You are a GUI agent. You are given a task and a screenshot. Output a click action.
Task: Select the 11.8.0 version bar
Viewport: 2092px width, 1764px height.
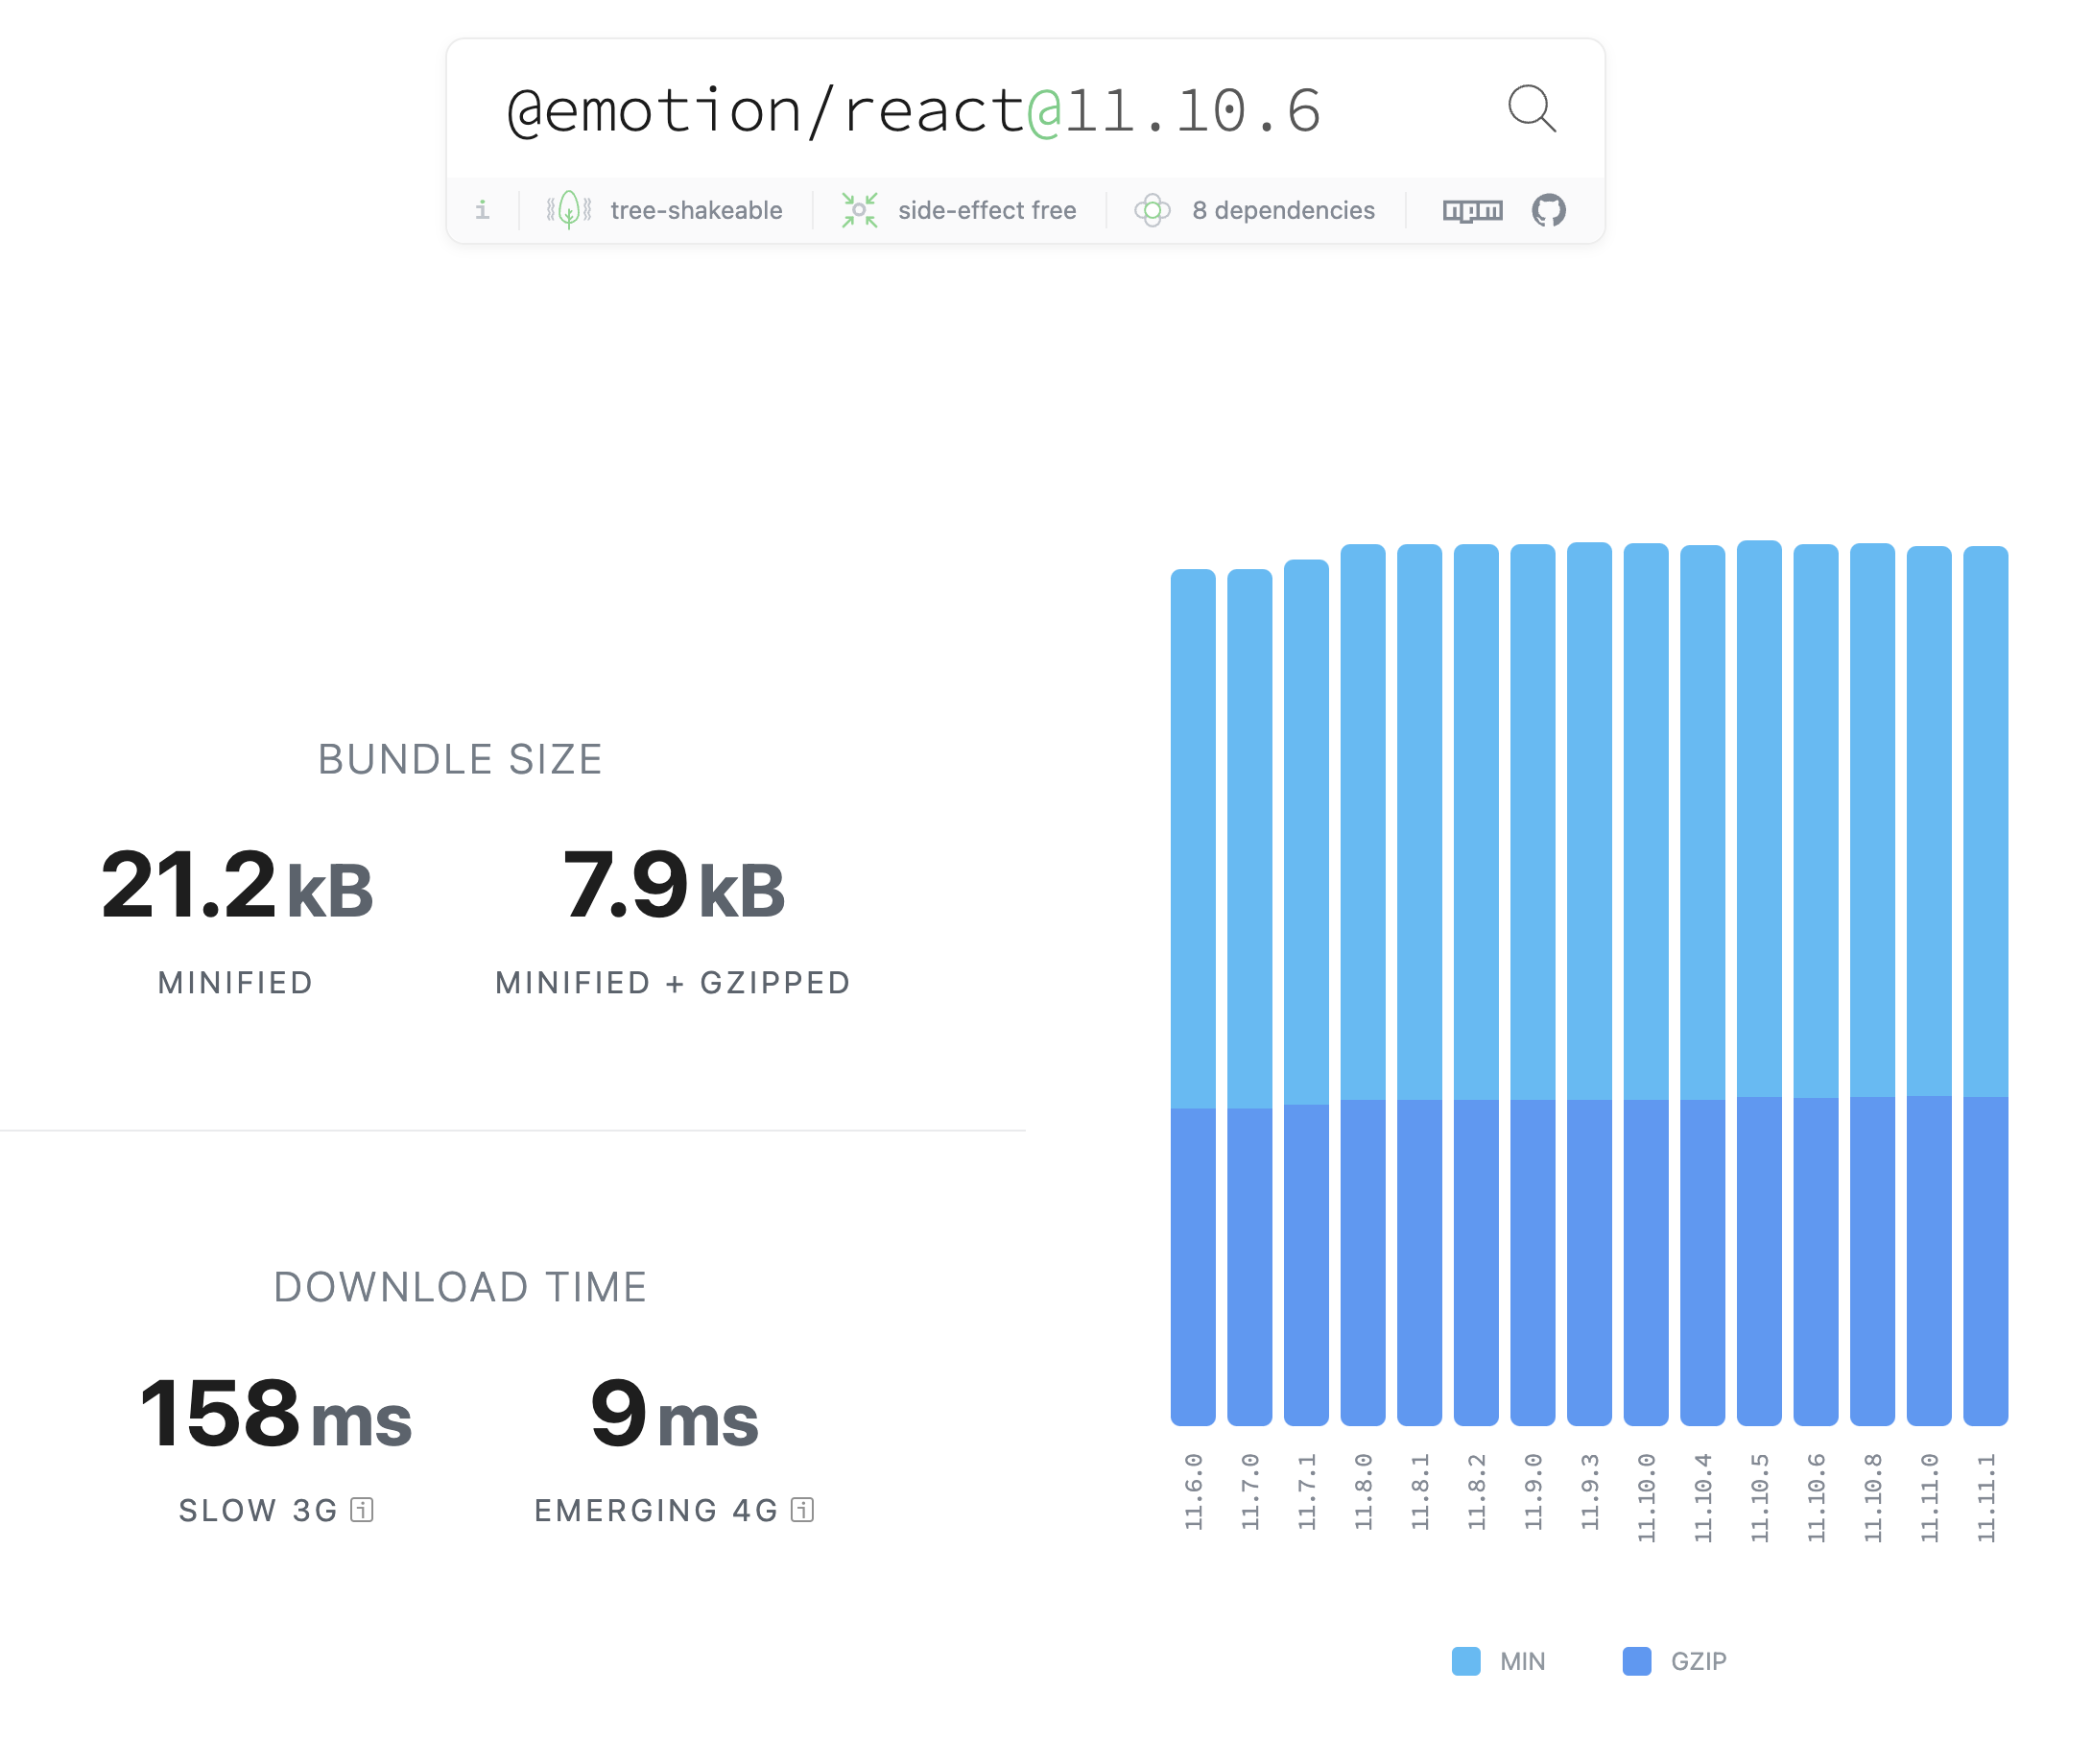point(1362,1000)
